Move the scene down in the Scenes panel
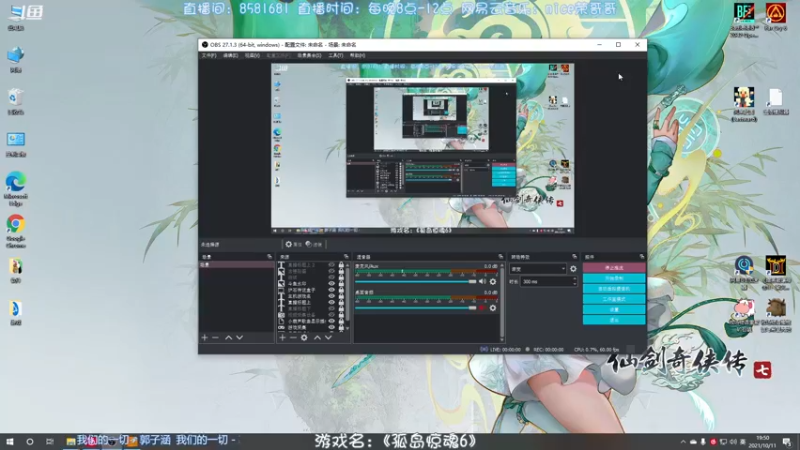Viewport: 800px width, 450px height. click(x=239, y=338)
